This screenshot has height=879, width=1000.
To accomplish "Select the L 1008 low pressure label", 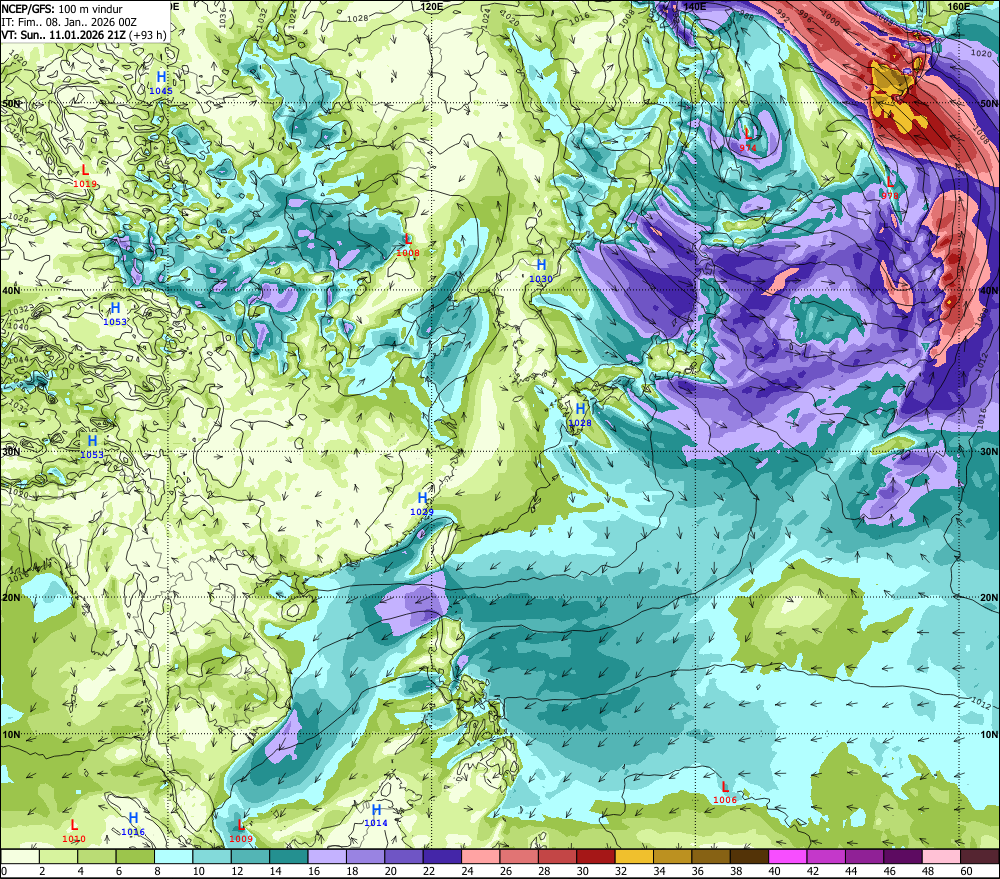I will click(x=408, y=245).
